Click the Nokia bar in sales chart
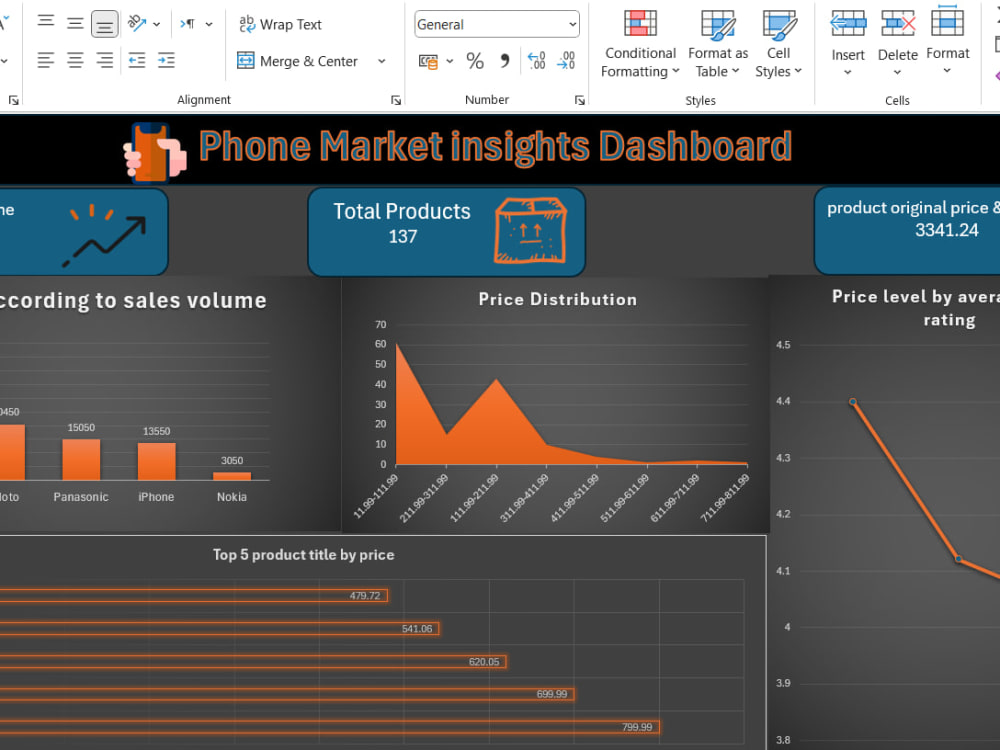1000x750 pixels. [232, 476]
